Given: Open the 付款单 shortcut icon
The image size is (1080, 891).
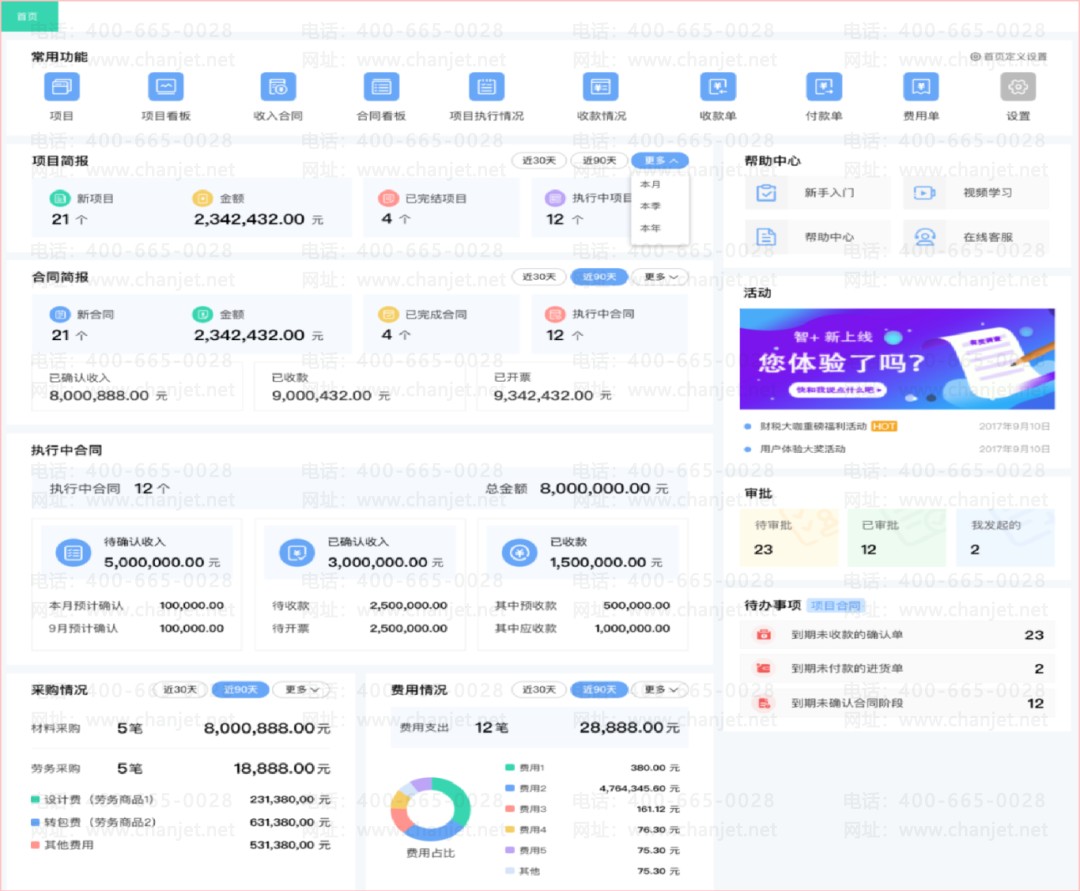Looking at the screenshot, I should click(824, 87).
